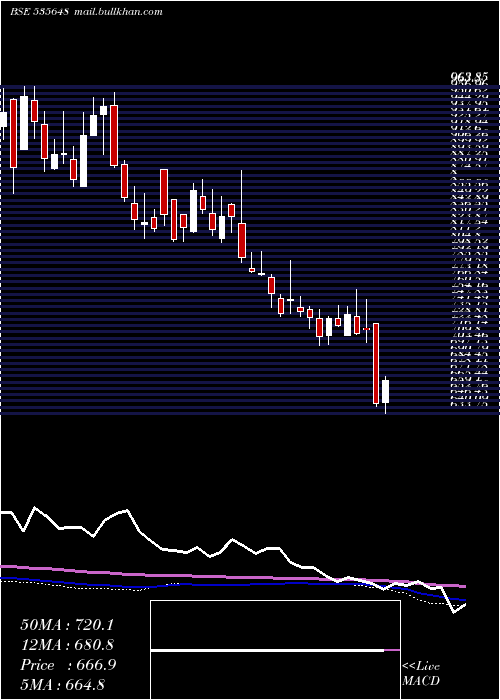The image size is (500, 700).
Task: Click the 963.85 top price label
Action: pyautogui.click(x=469, y=76)
